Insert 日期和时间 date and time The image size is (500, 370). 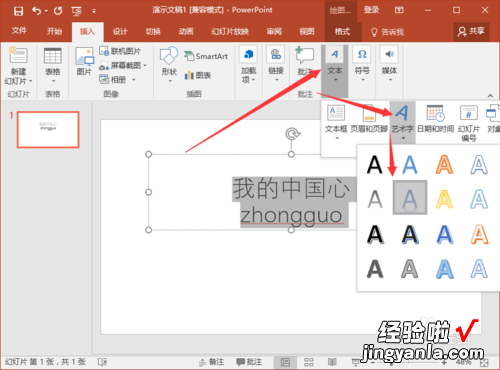(435, 118)
